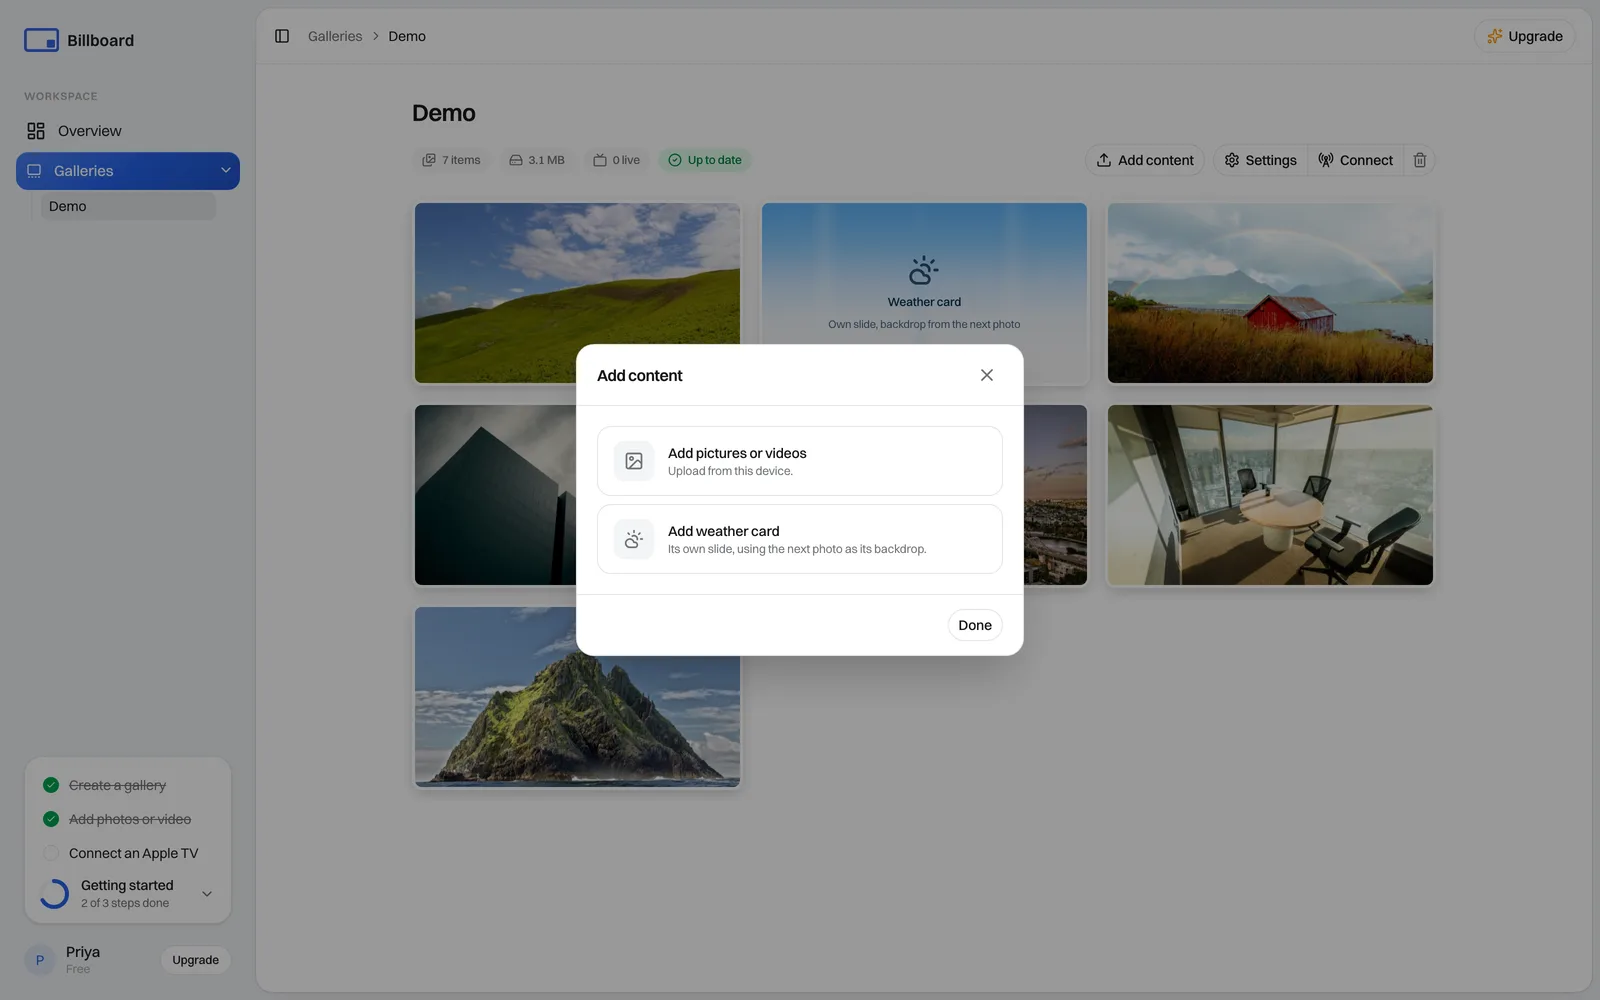Click the picture icon in dialog
This screenshot has width=1600, height=1000.
(x=634, y=461)
